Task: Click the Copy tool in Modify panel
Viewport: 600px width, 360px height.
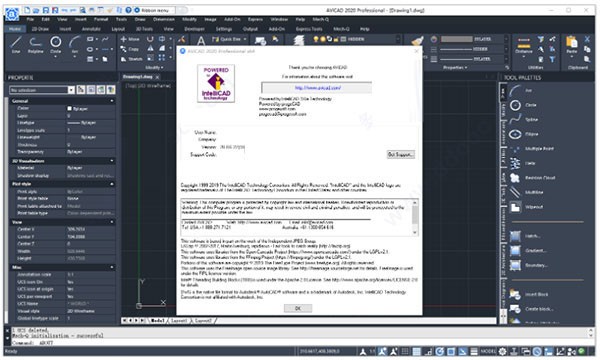Action: 130,49
